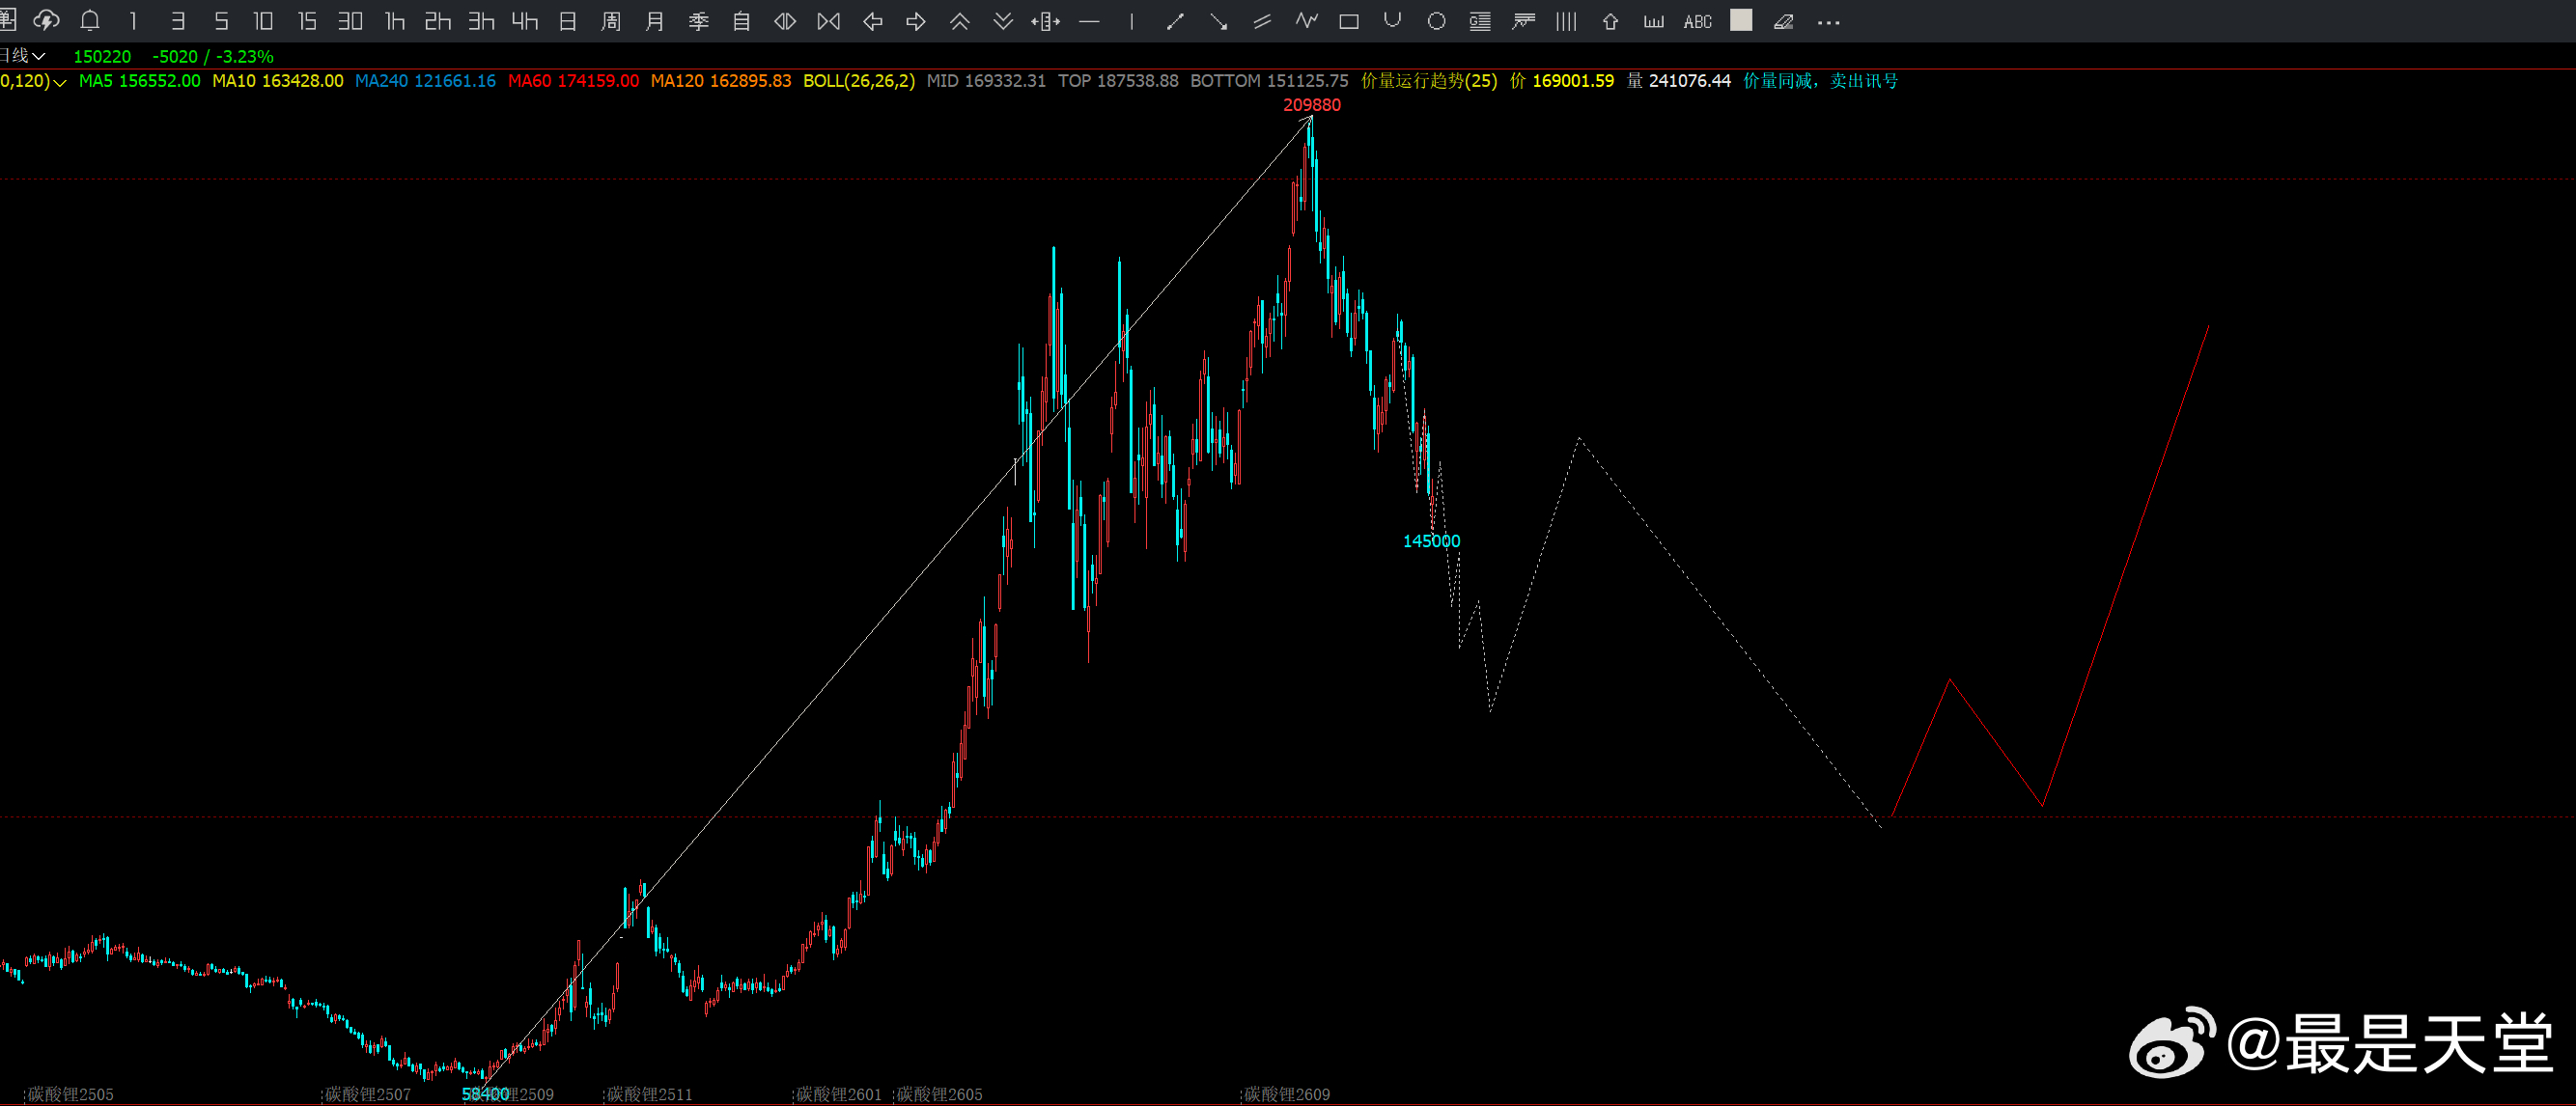
Task: Click the 碳酸锂2507 contract marker
Action: [367, 1094]
